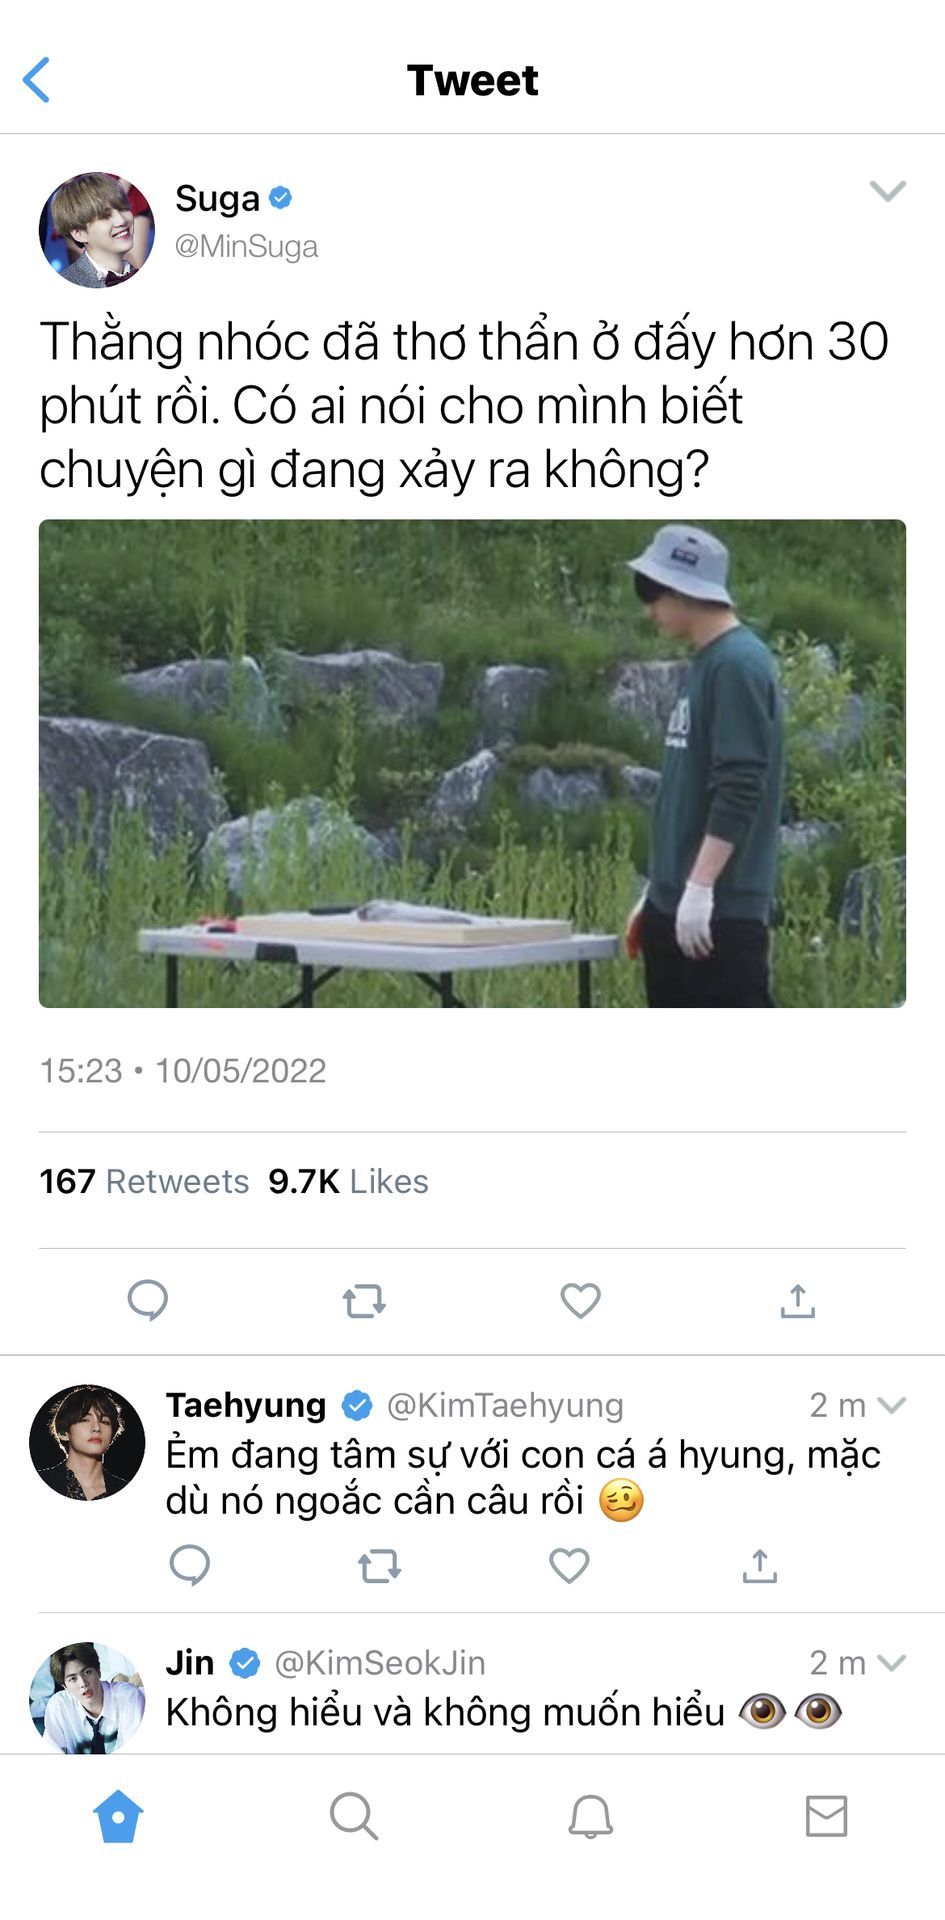
Task: Open the attached photo in the tweet
Action: pyautogui.click(x=472, y=763)
